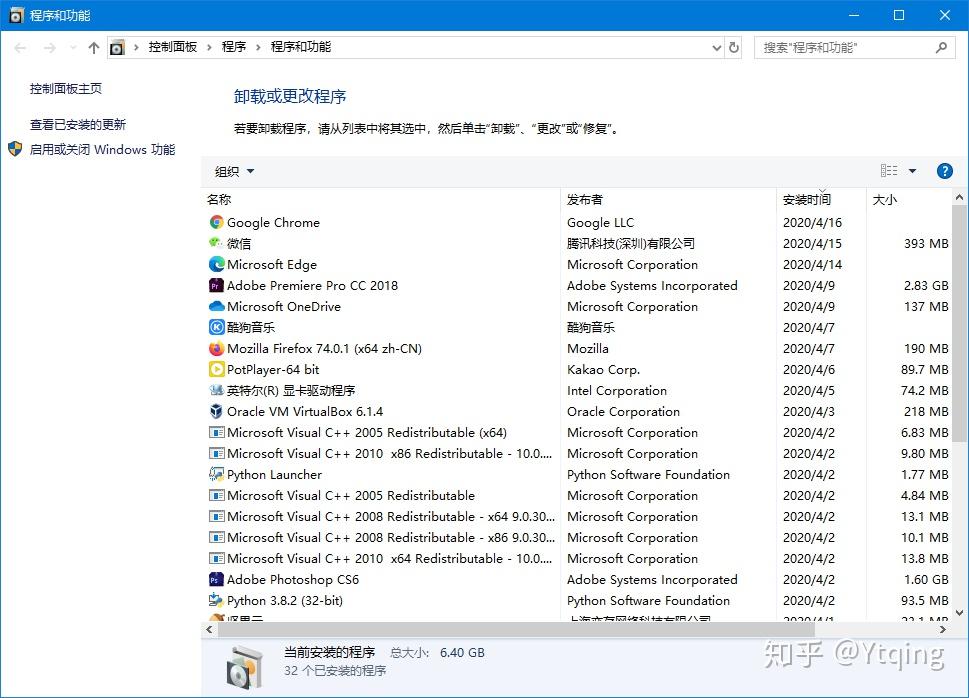Click the 2020/4/16 install date cell
Viewport: 969px width, 698px height.
click(812, 223)
